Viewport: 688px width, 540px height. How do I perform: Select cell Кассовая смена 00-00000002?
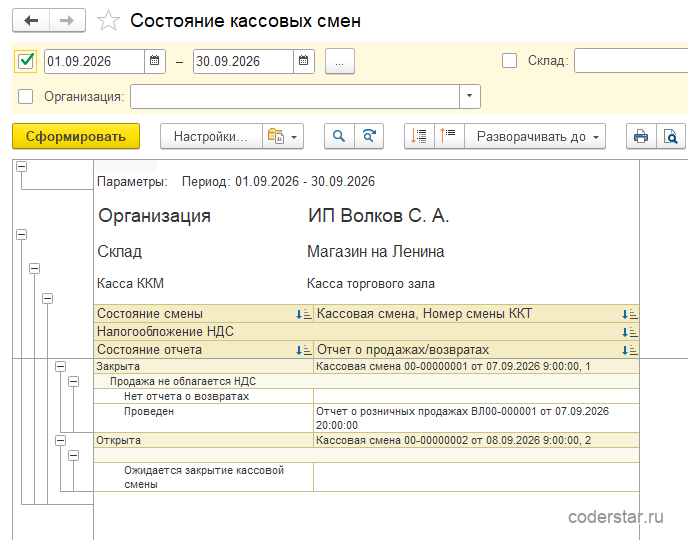(x=476, y=440)
